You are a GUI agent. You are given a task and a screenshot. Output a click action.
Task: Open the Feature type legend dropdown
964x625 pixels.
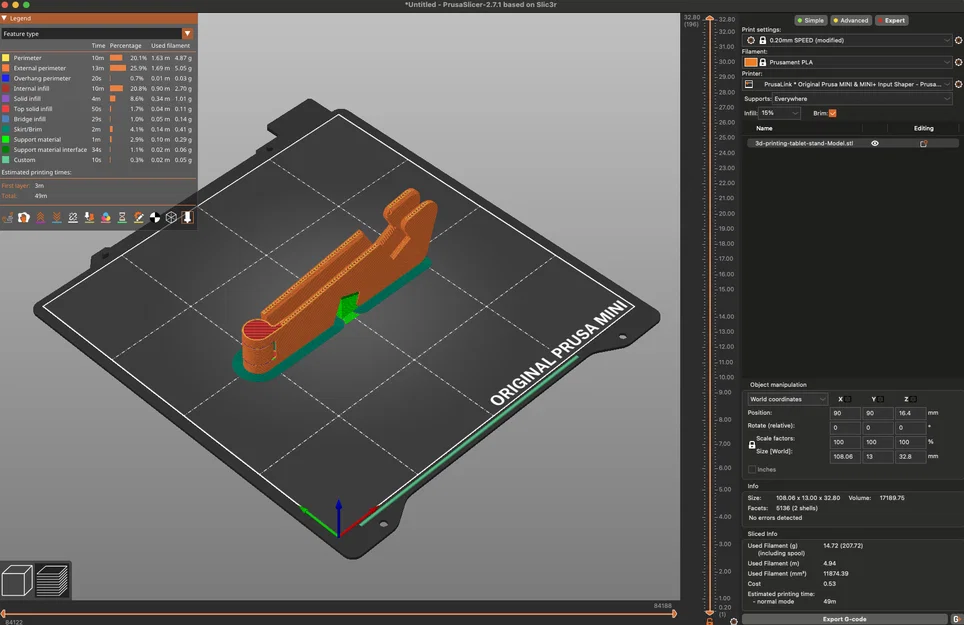click(x=97, y=34)
